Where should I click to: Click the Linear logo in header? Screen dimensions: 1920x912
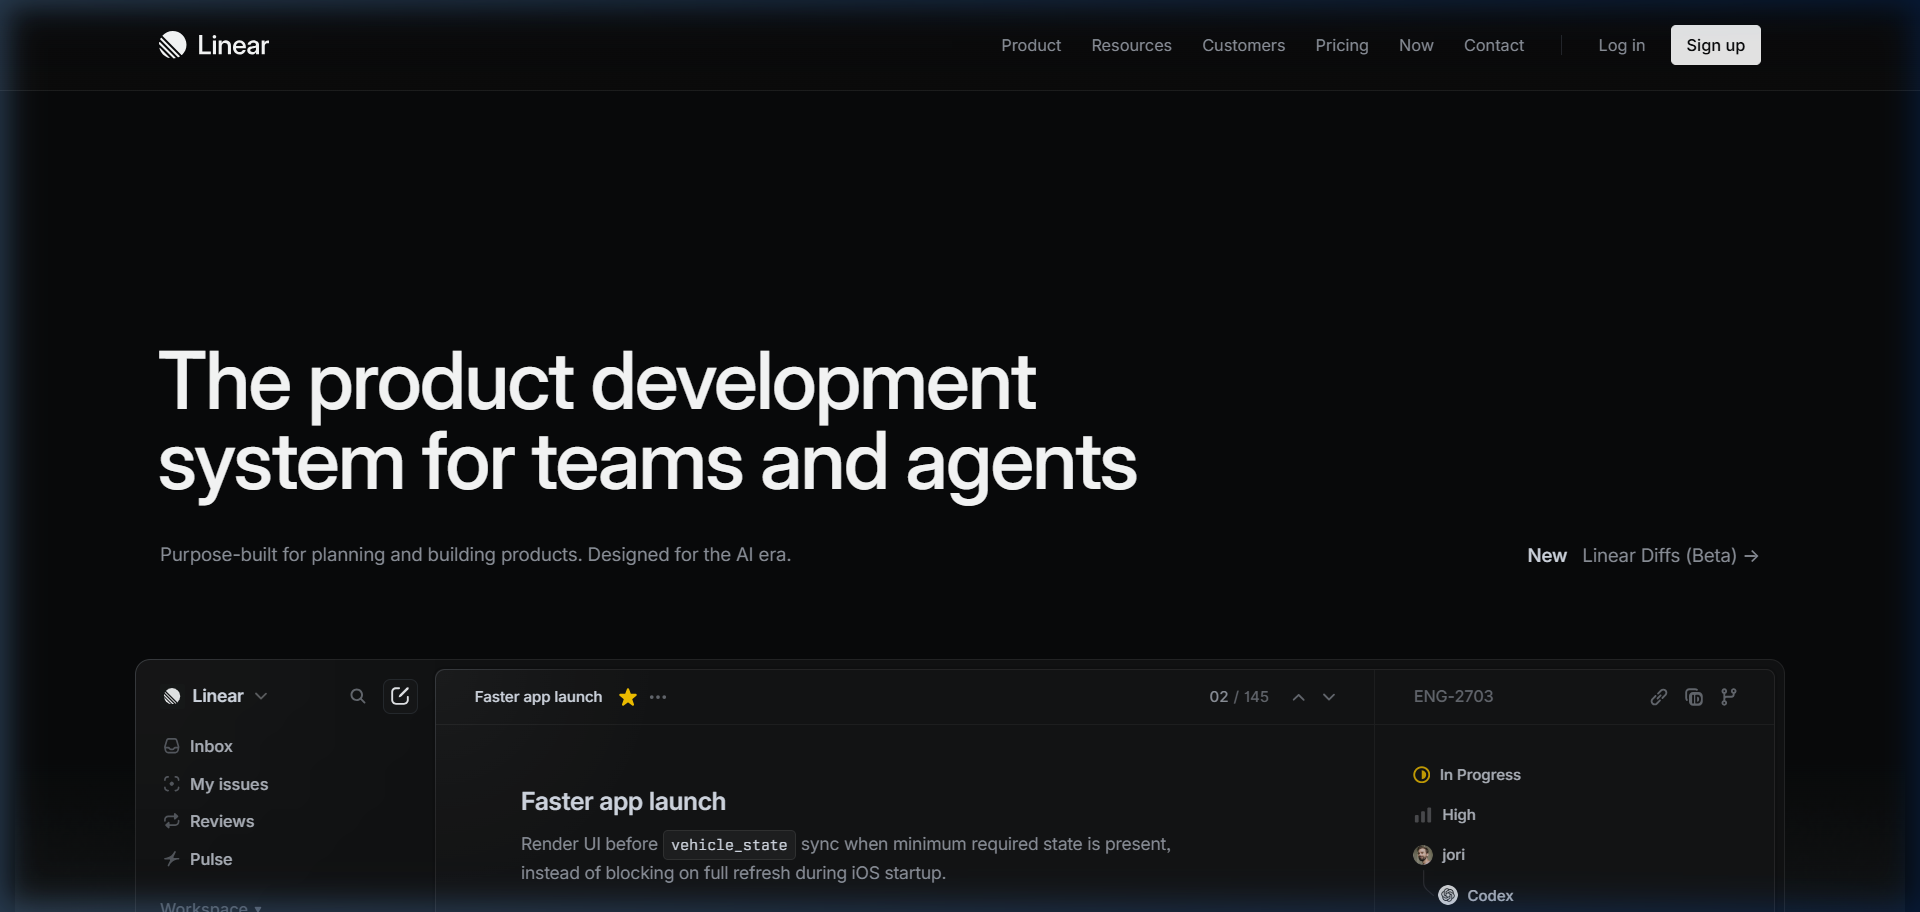click(213, 45)
